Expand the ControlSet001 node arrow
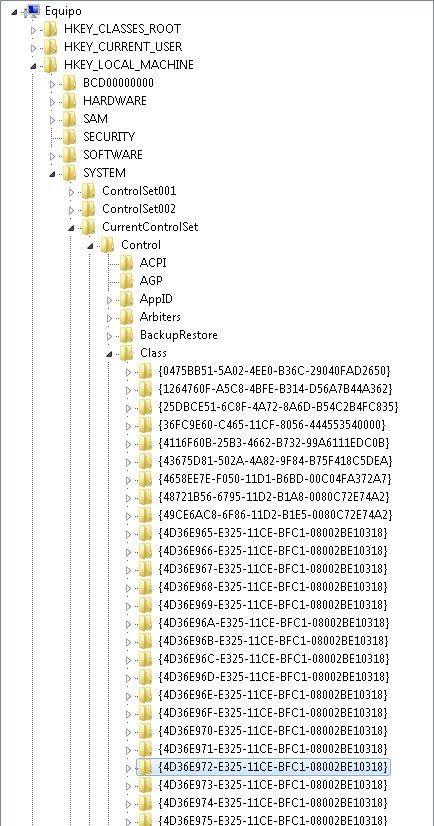 (72, 192)
